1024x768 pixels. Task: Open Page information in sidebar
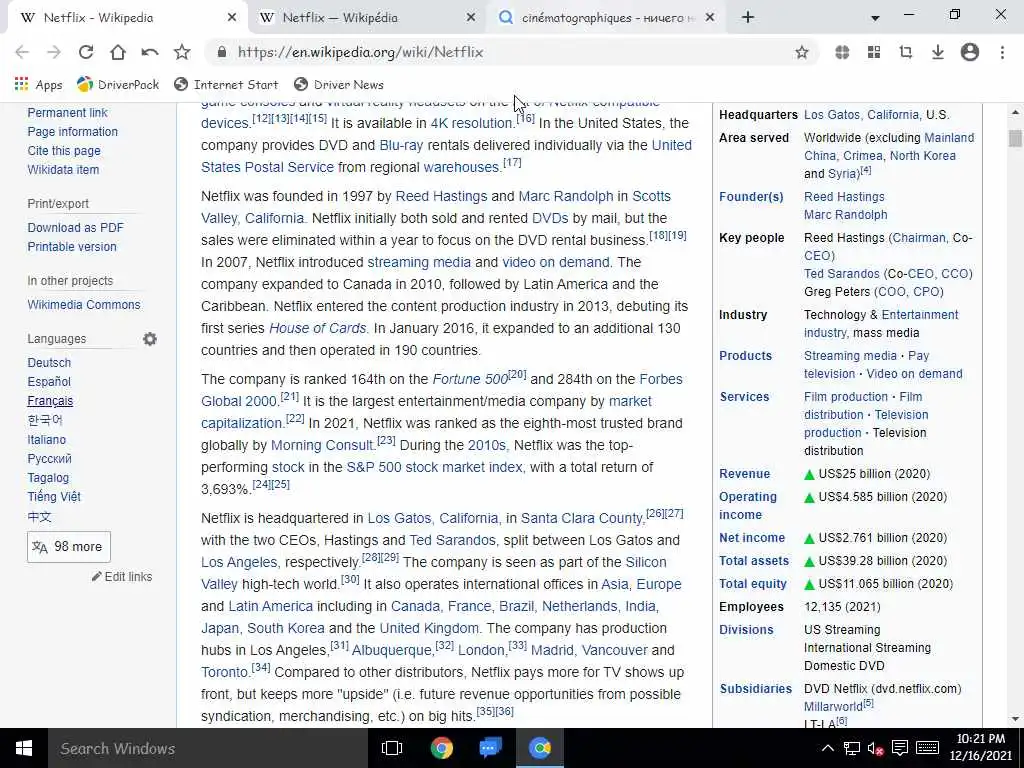pyautogui.click(x=72, y=131)
